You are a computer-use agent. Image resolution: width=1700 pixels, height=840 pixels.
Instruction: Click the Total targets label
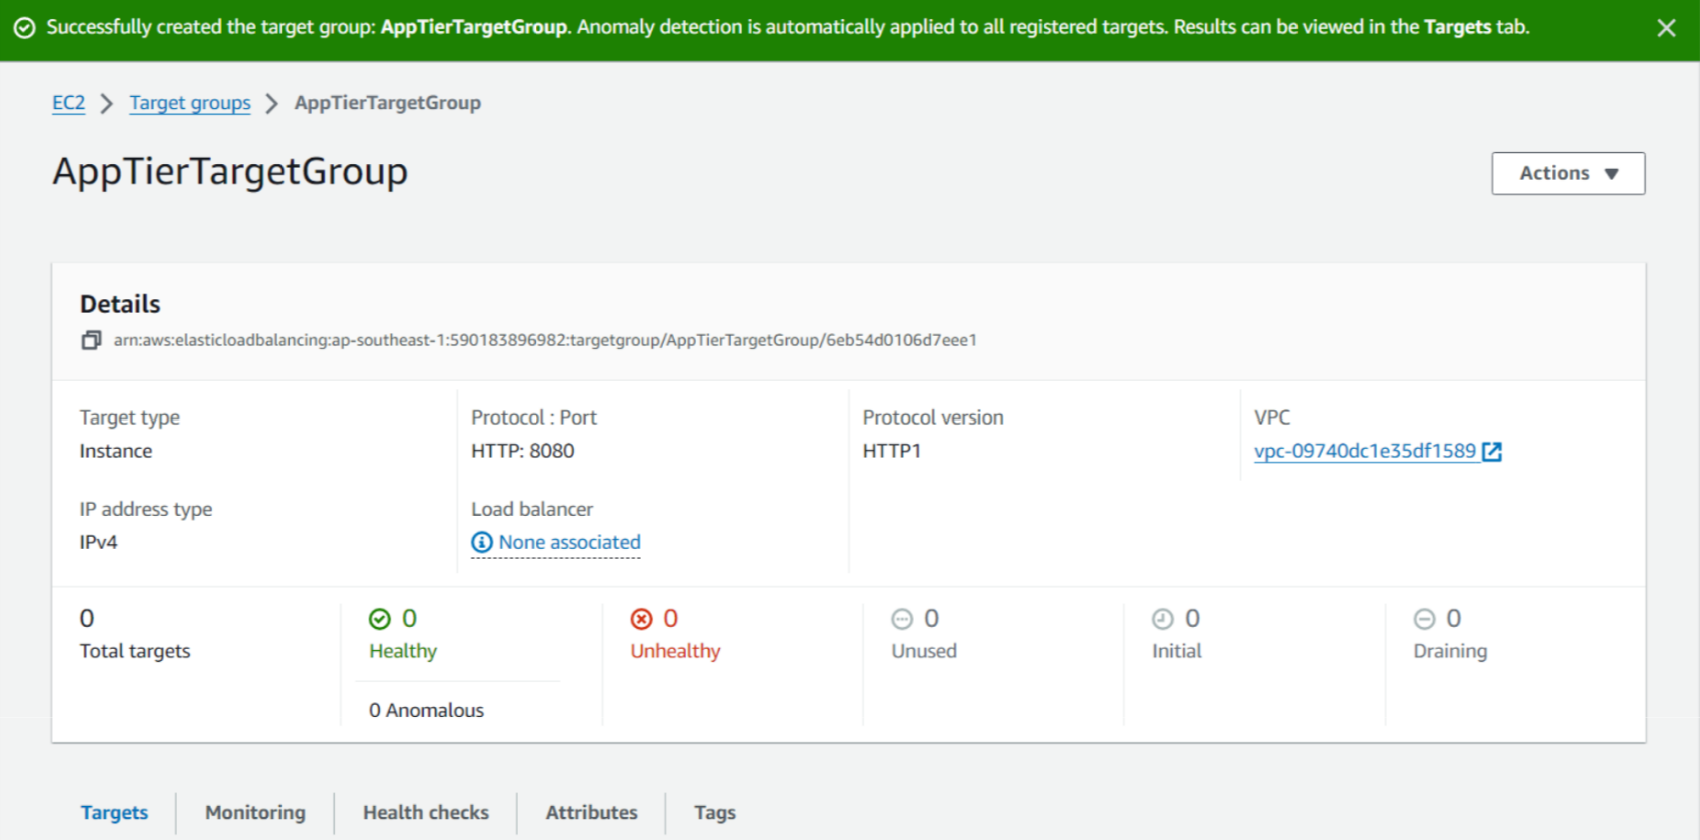click(x=135, y=651)
